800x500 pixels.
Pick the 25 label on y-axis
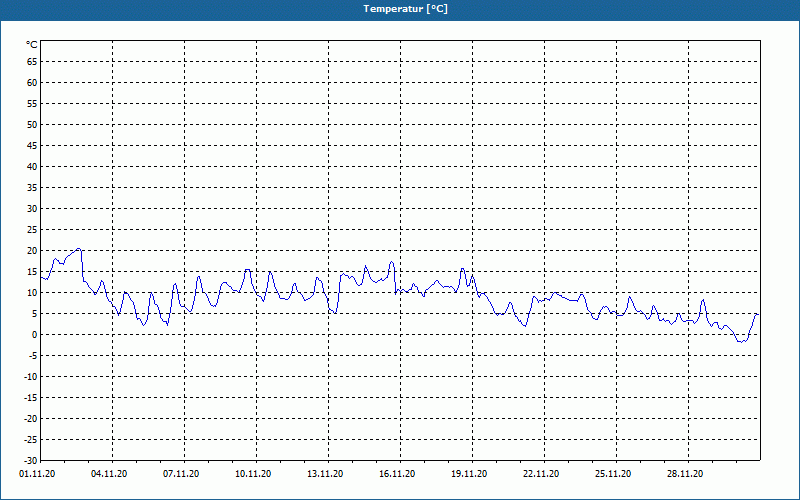(x=32, y=230)
